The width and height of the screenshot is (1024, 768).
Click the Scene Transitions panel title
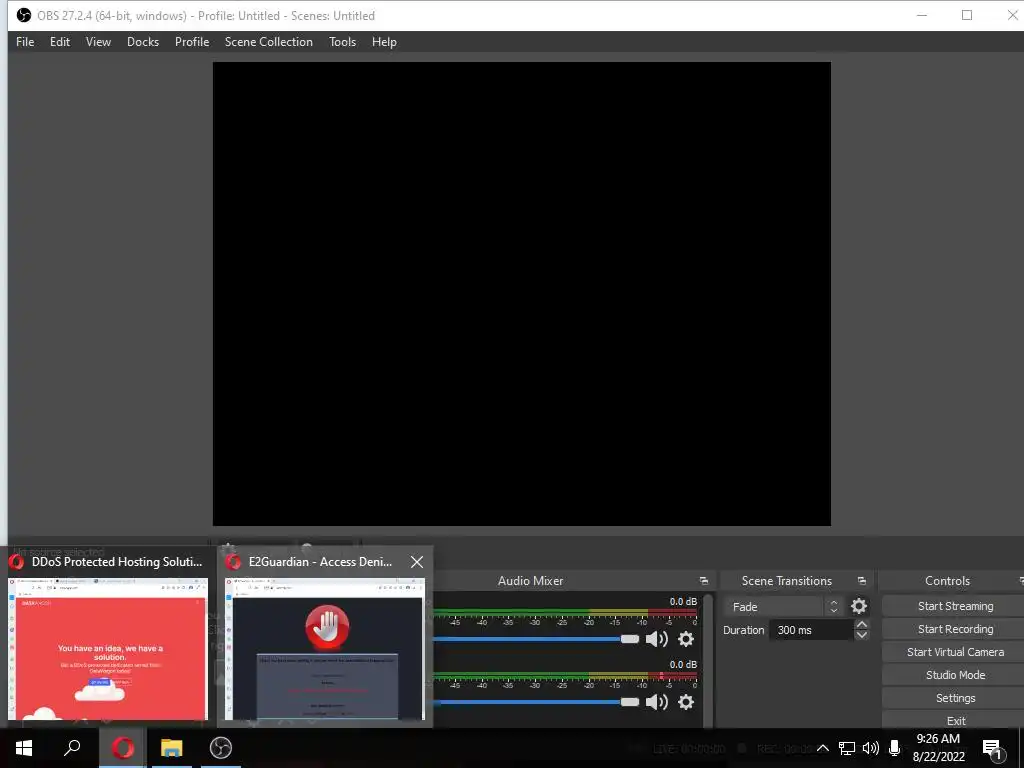pyautogui.click(x=786, y=581)
